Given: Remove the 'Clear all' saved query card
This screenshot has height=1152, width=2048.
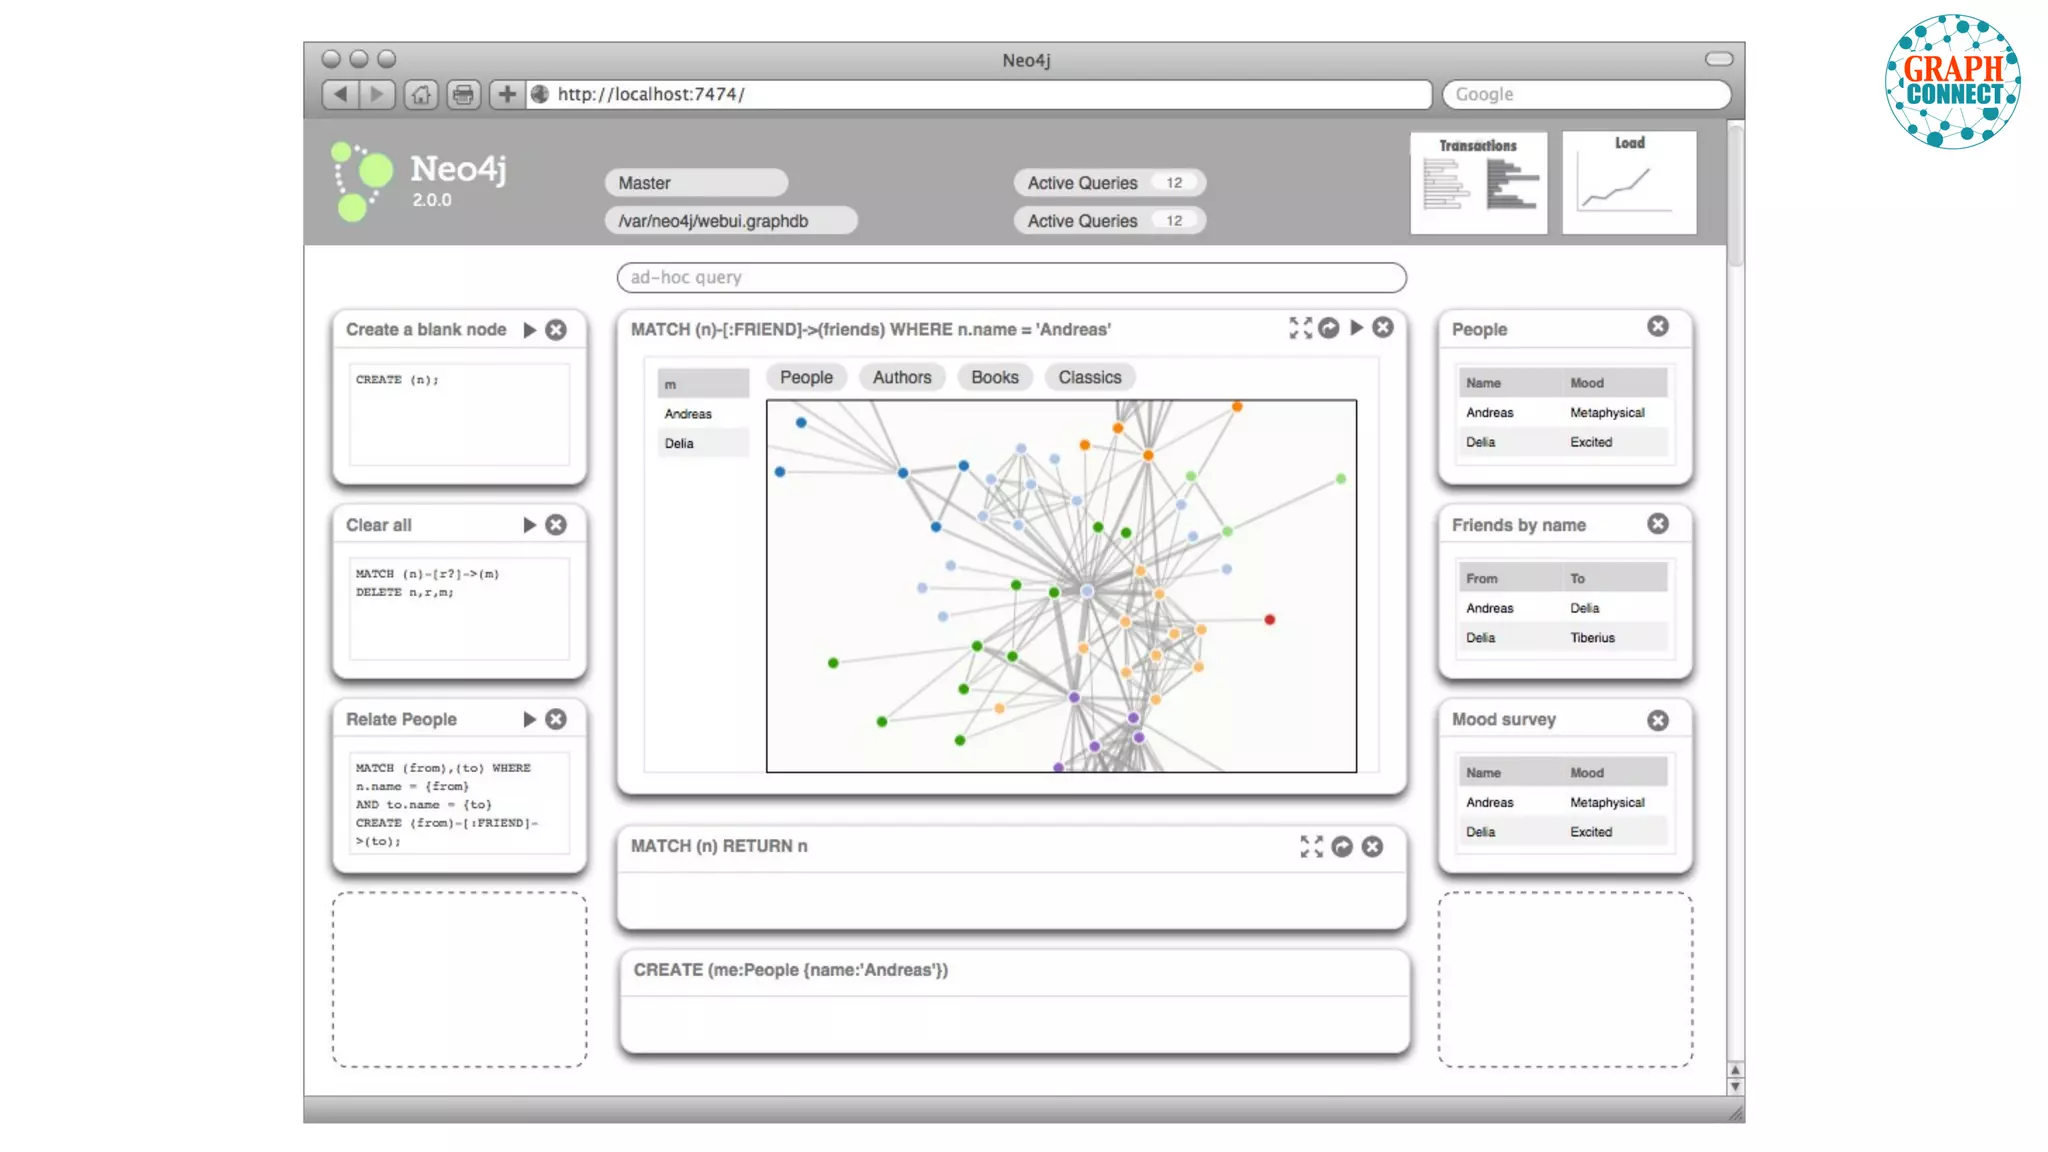Looking at the screenshot, I should tap(556, 525).
